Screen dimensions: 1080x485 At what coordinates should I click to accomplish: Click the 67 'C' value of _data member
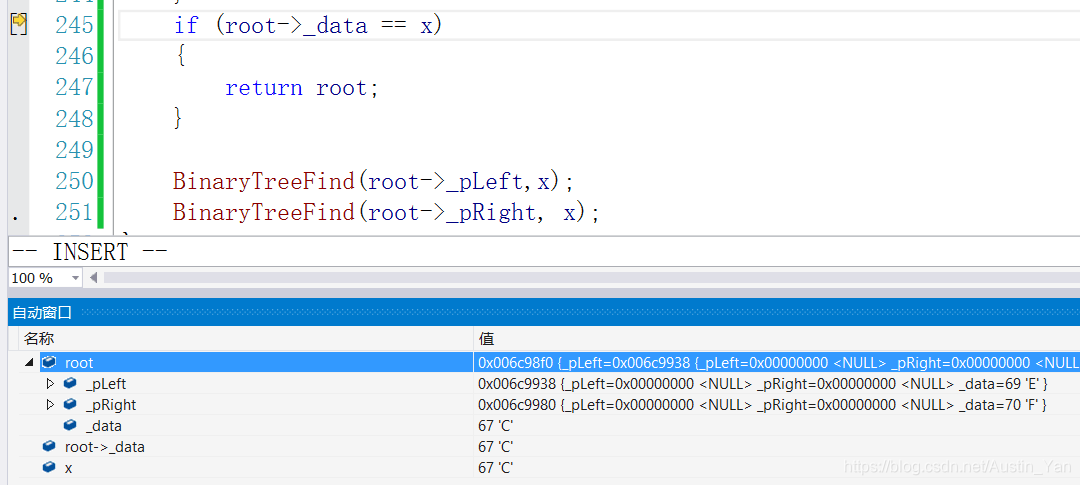pyautogui.click(x=496, y=426)
